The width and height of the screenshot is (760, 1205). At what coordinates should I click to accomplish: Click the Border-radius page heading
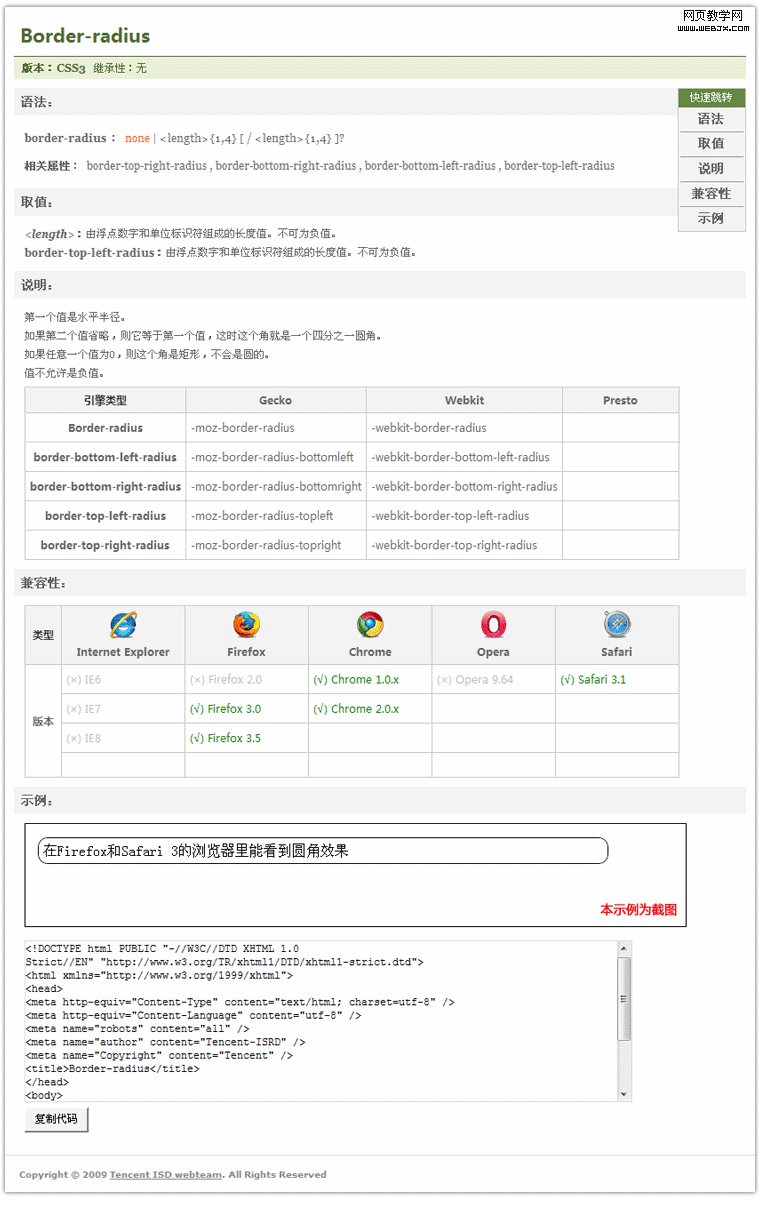[85, 36]
